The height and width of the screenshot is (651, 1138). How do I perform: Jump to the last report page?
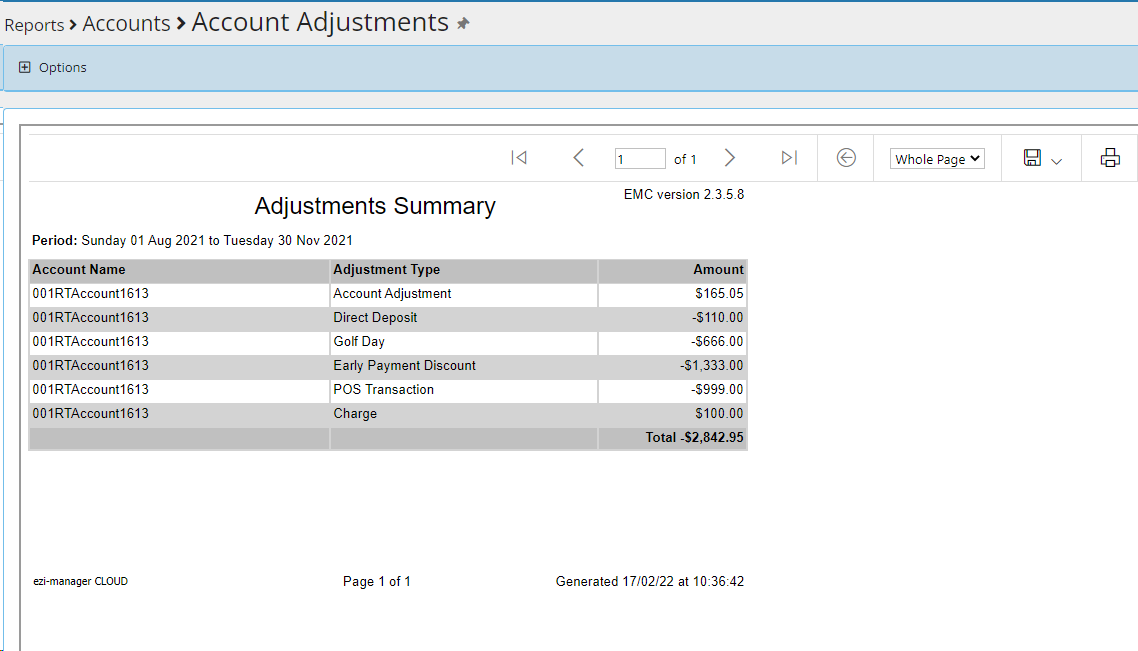[x=789, y=158]
